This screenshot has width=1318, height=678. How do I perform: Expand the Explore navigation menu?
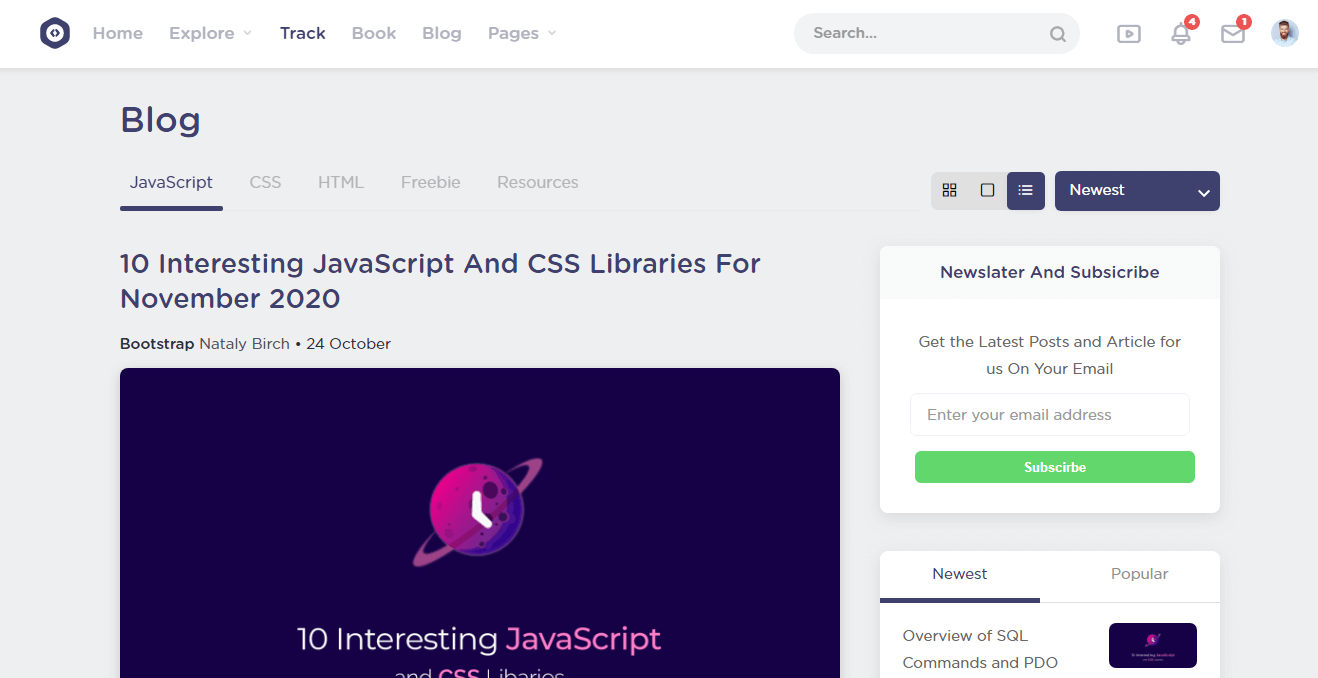(x=210, y=33)
